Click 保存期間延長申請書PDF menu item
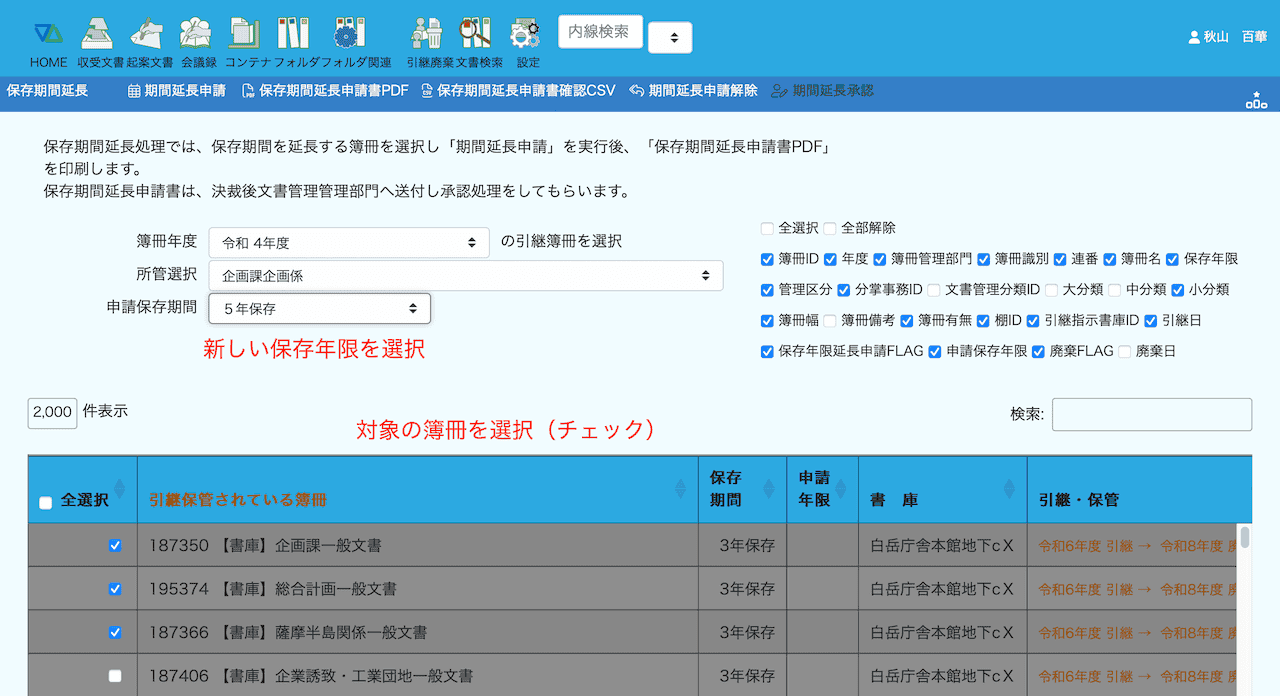Viewport: 1280px width, 696px height. pos(325,91)
